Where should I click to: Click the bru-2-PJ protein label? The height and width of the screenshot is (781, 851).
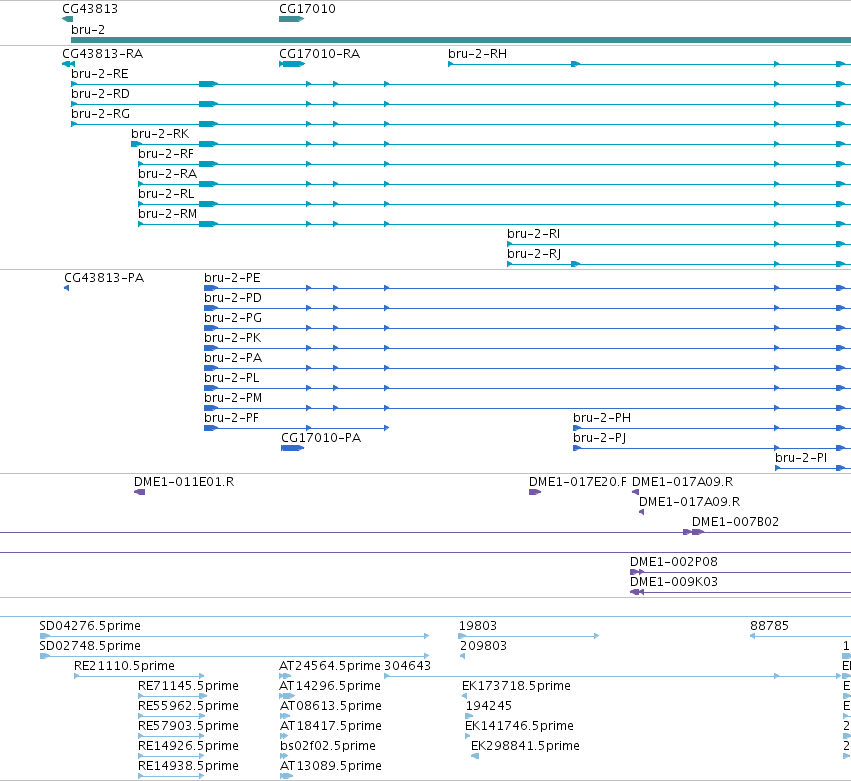tap(600, 438)
